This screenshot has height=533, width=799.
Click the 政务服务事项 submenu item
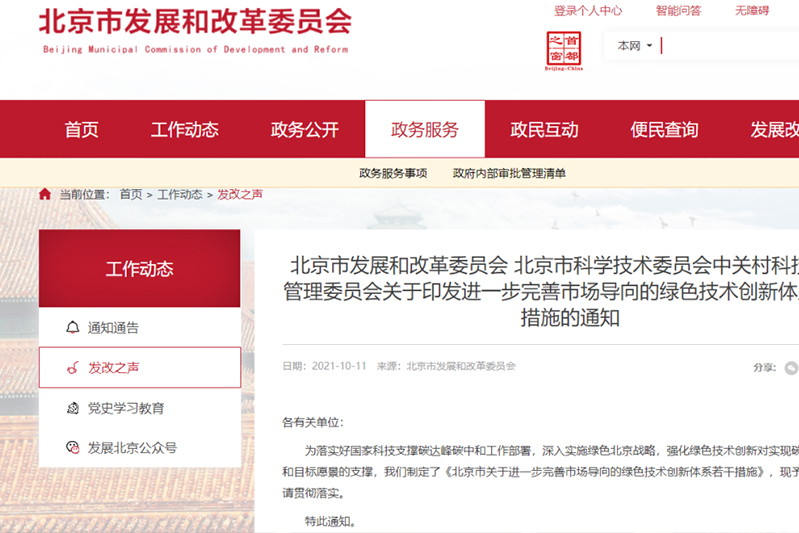393,173
